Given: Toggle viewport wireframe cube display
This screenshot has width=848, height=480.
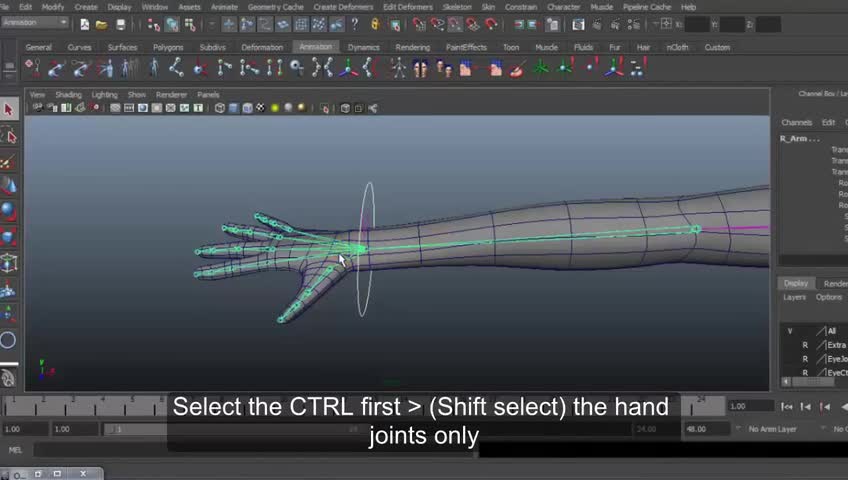Looking at the screenshot, I should coord(220,108).
